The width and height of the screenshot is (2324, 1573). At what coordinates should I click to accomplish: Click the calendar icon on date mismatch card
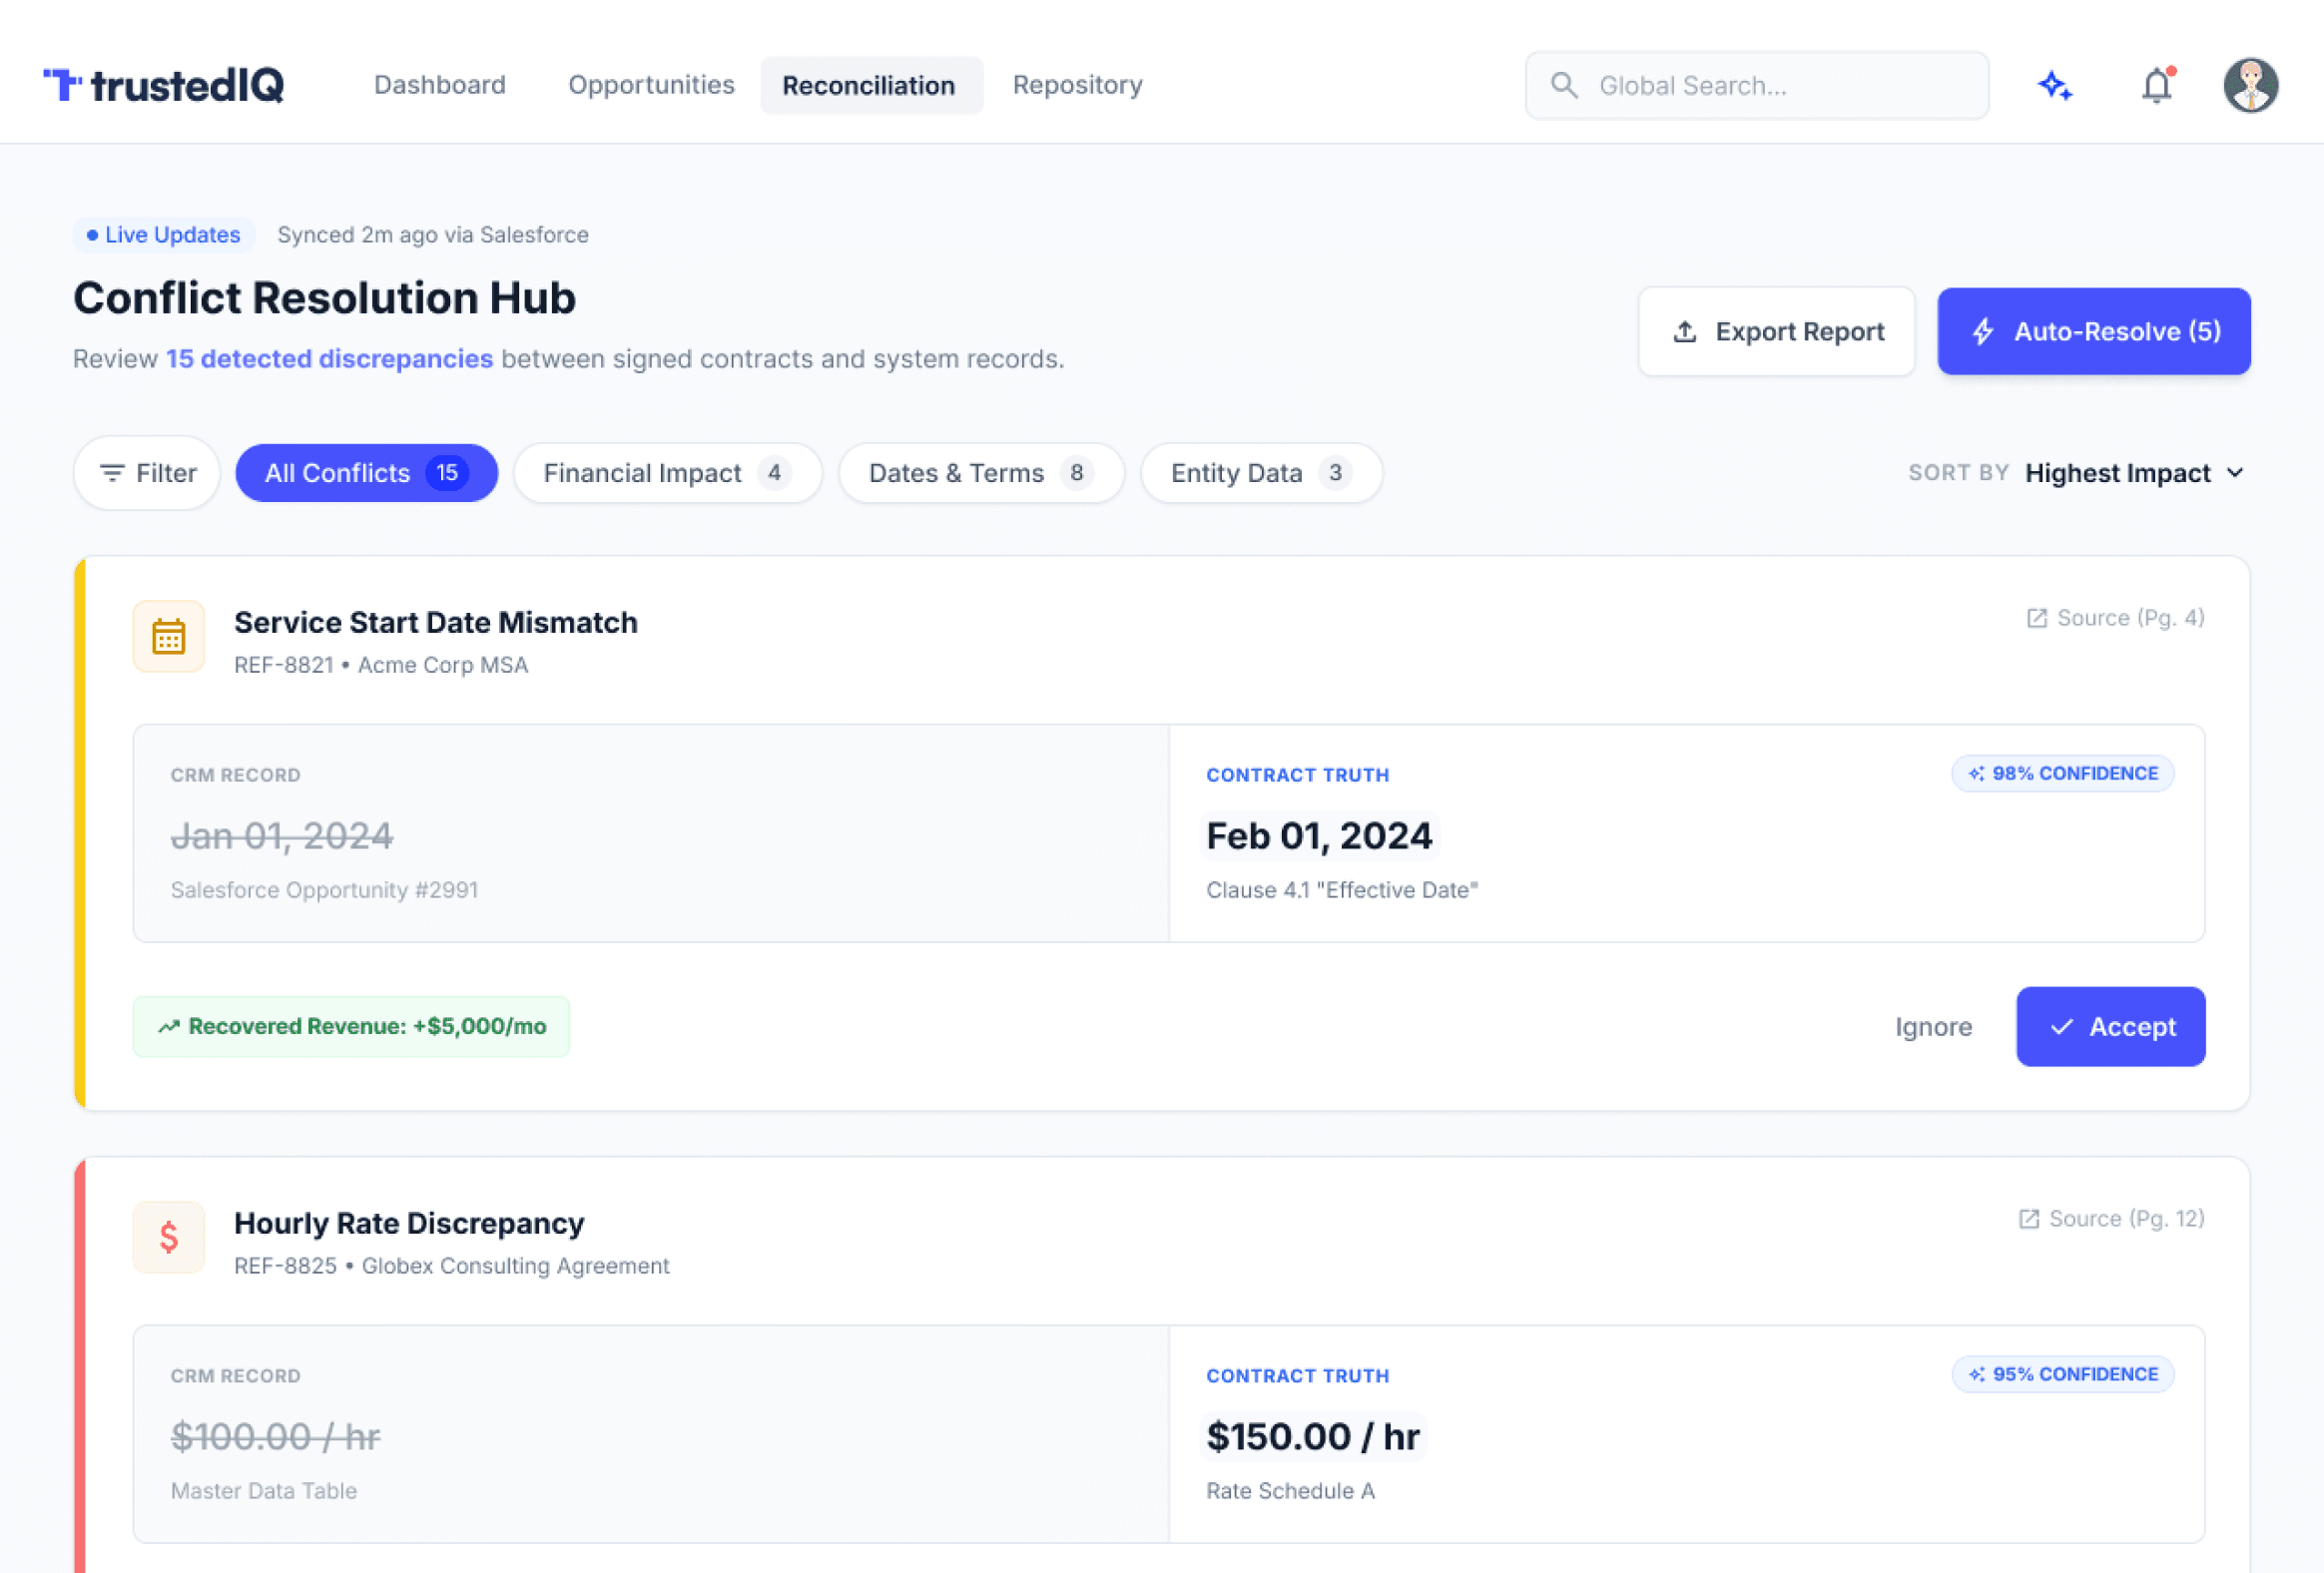[168, 636]
